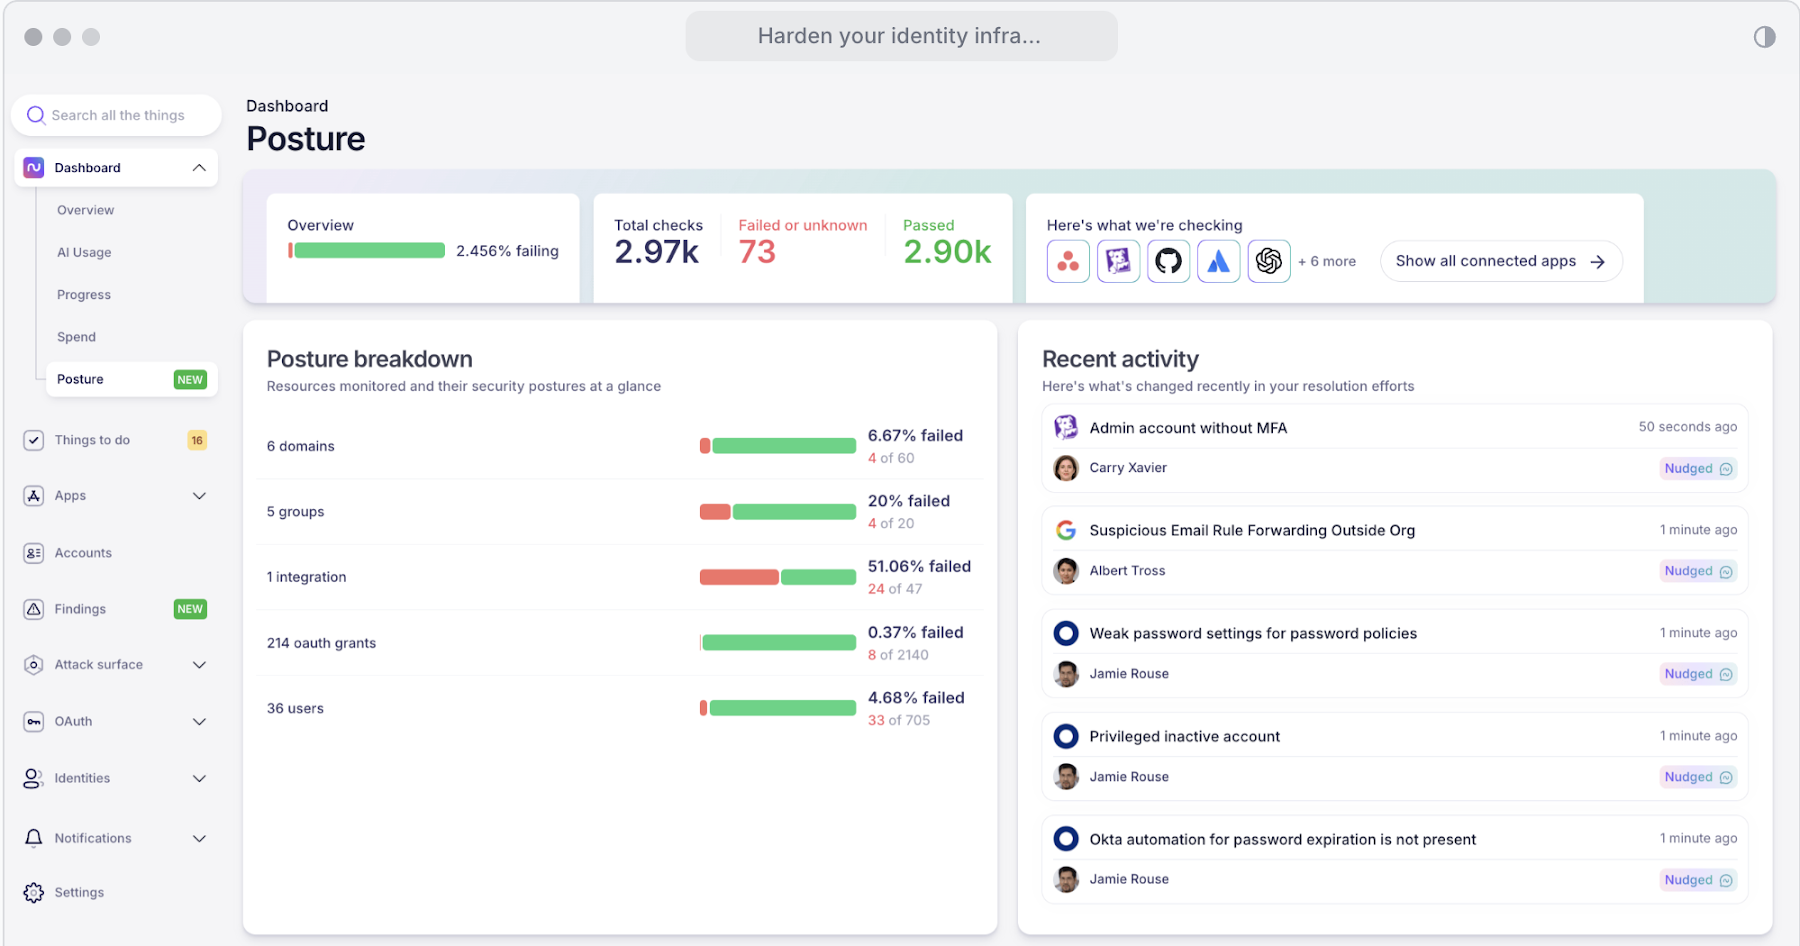
Task: Click the integration failed progress bar
Action: [x=777, y=577]
